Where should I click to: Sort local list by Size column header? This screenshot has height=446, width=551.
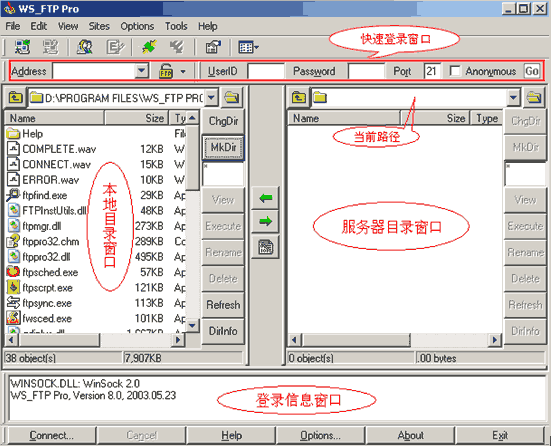pos(136,118)
